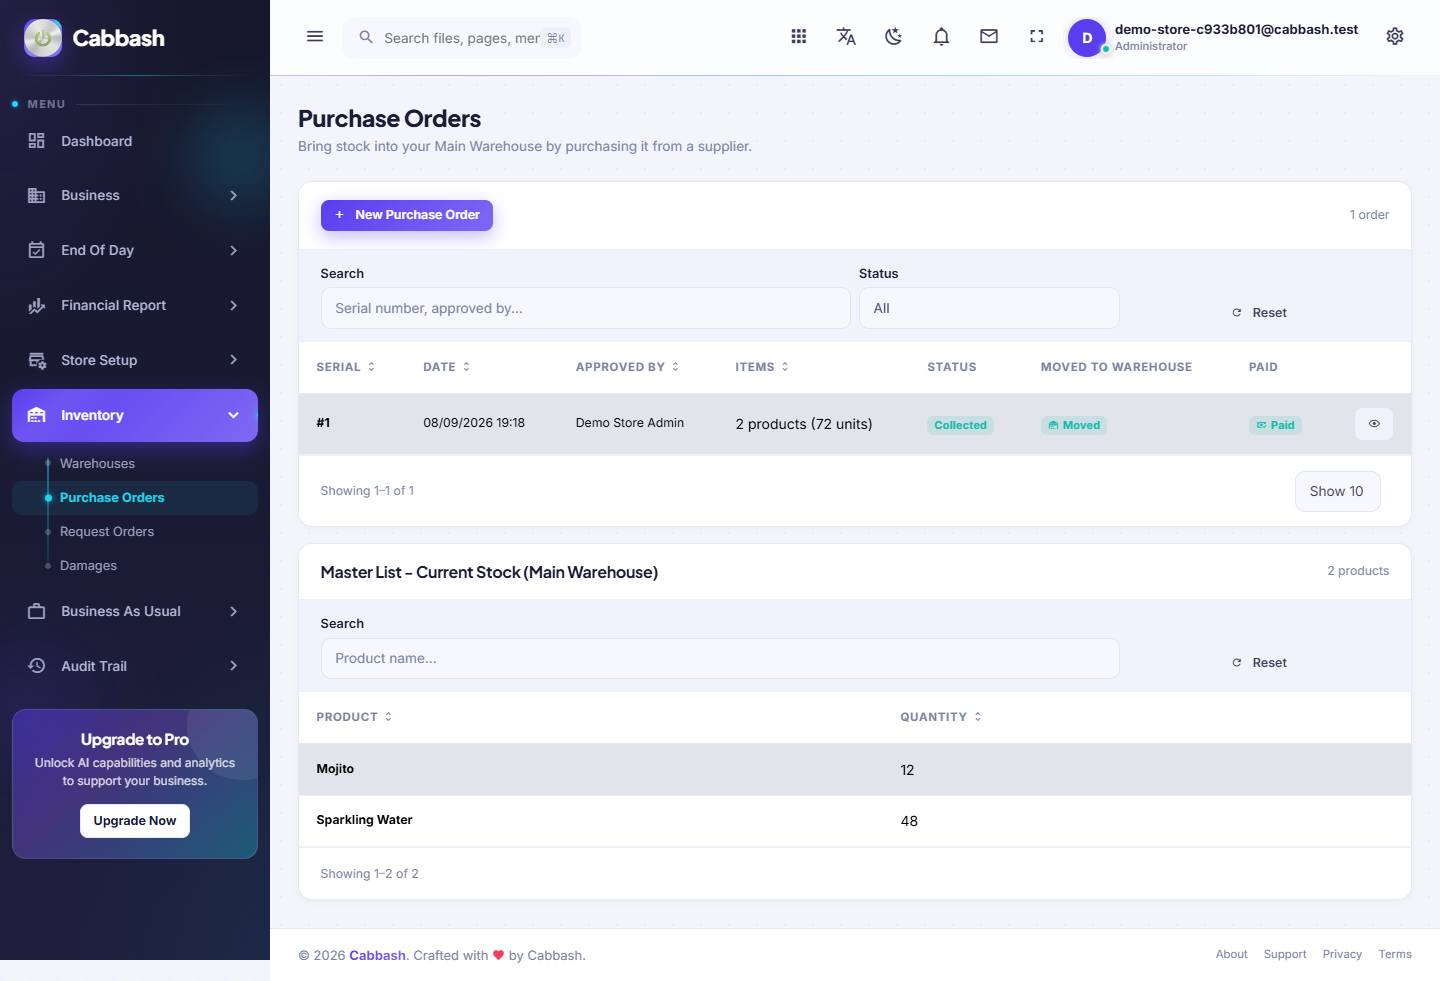Sort Master List by Product
This screenshot has height=981, width=1440.
354,717
